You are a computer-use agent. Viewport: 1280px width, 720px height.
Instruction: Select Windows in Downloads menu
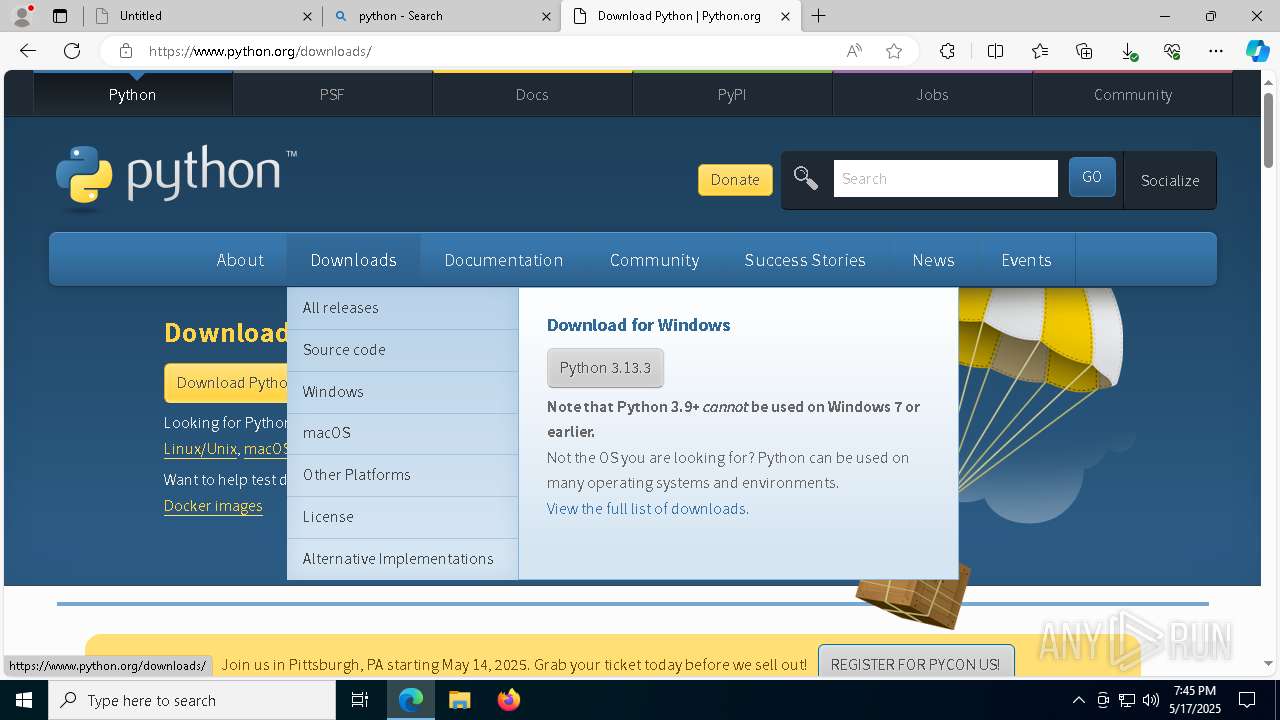[x=402, y=392]
